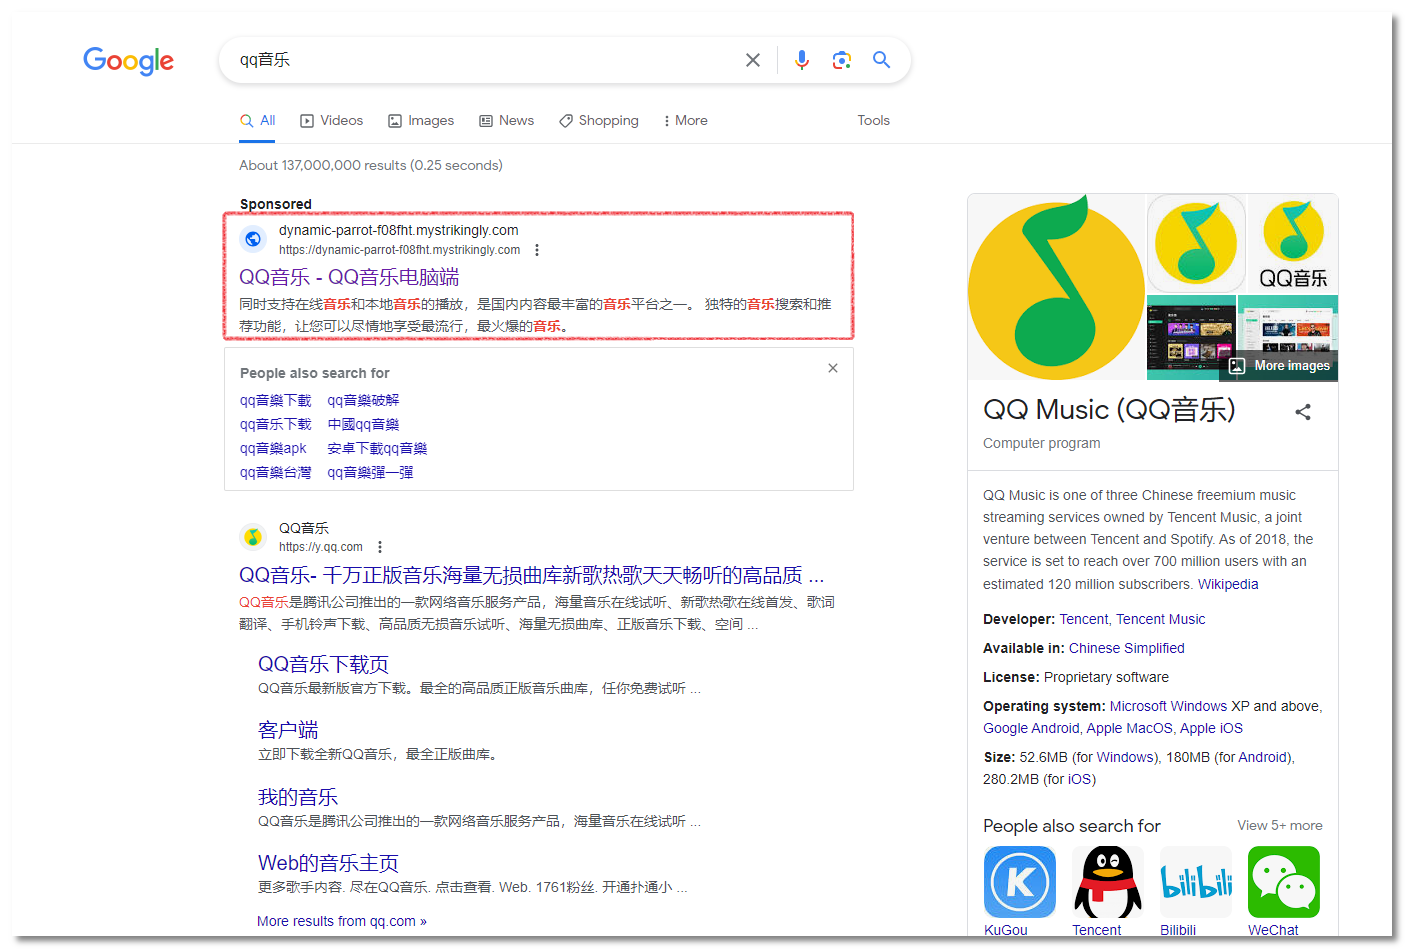Click the search magnifier icon

(x=881, y=60)
